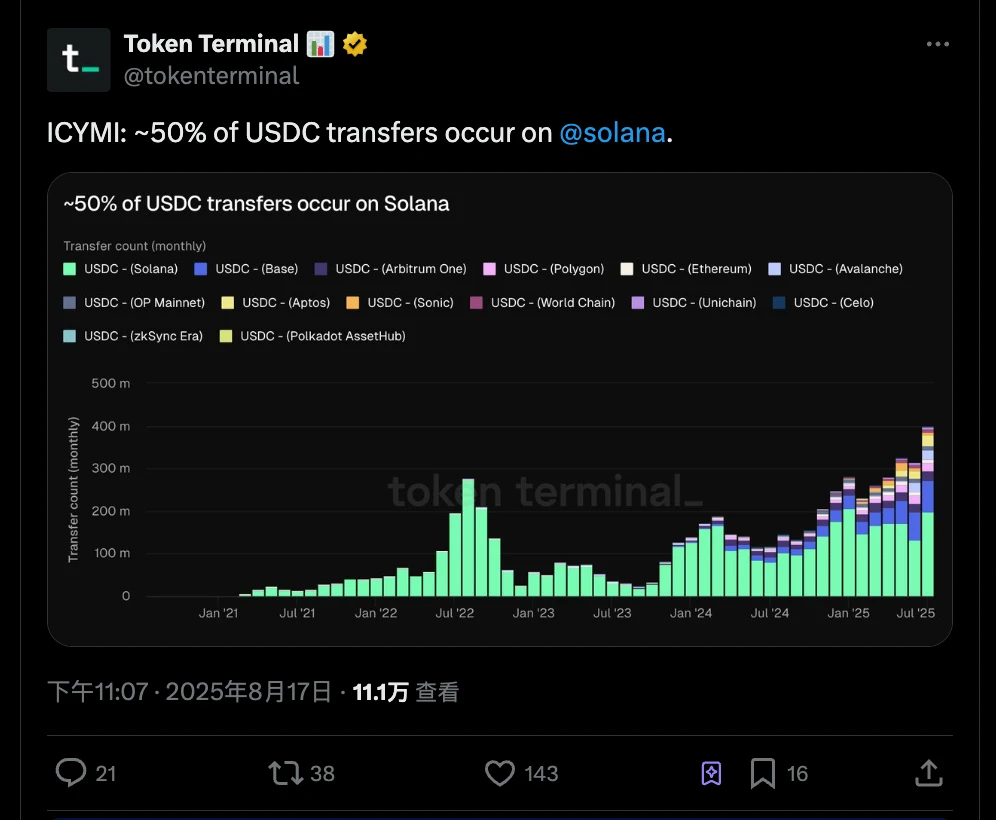Open the @solana mention link

click(613, 132)
